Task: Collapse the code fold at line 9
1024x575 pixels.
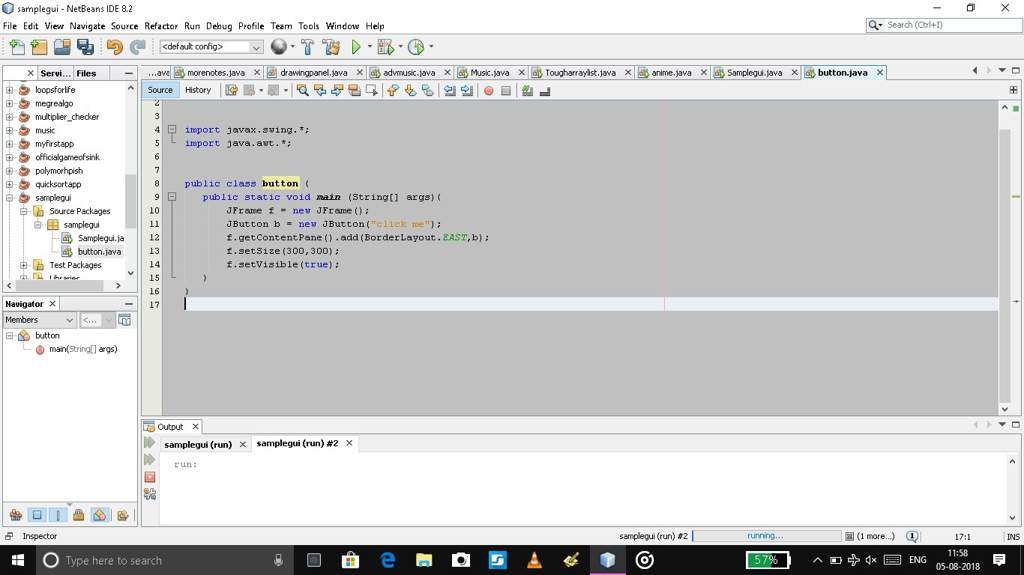Action: (x=172, y=197)
